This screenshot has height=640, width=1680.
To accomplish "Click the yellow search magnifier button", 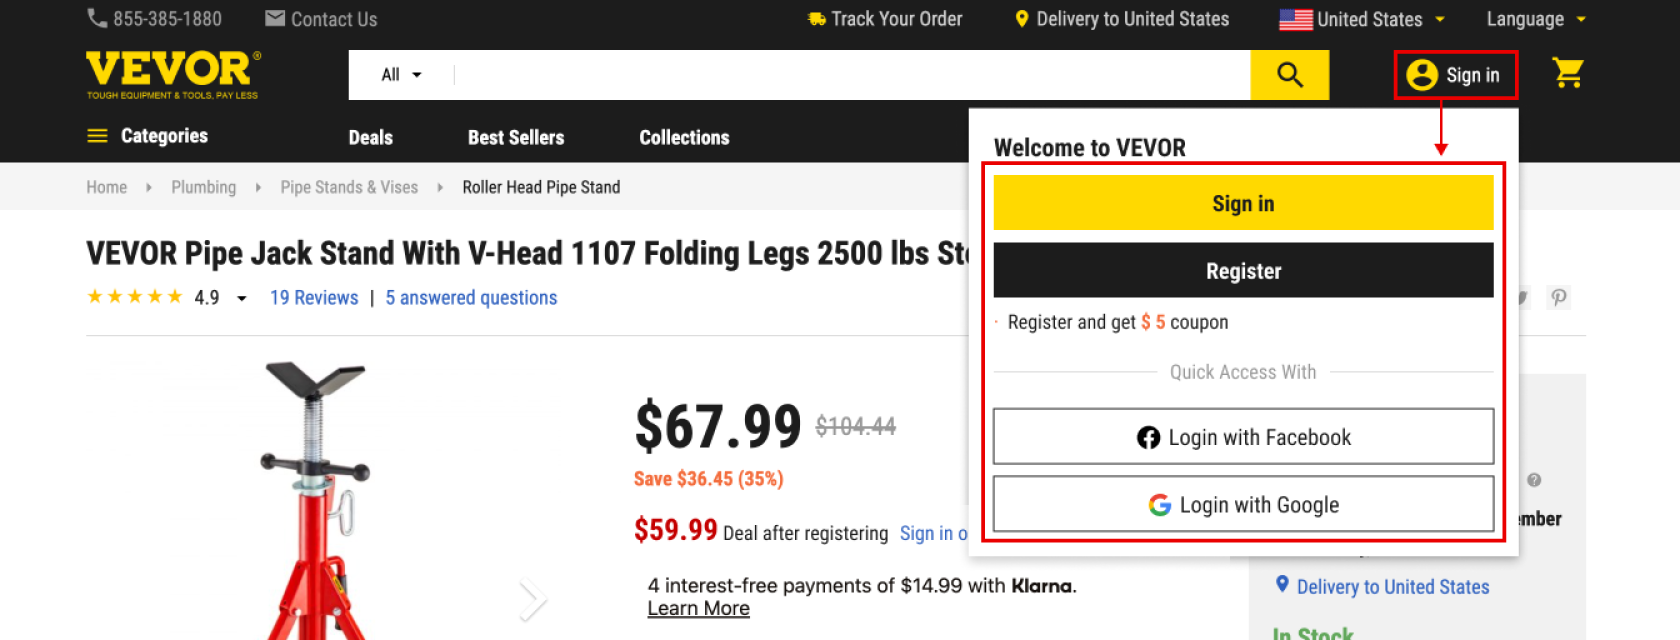I will coord(1289,75).
